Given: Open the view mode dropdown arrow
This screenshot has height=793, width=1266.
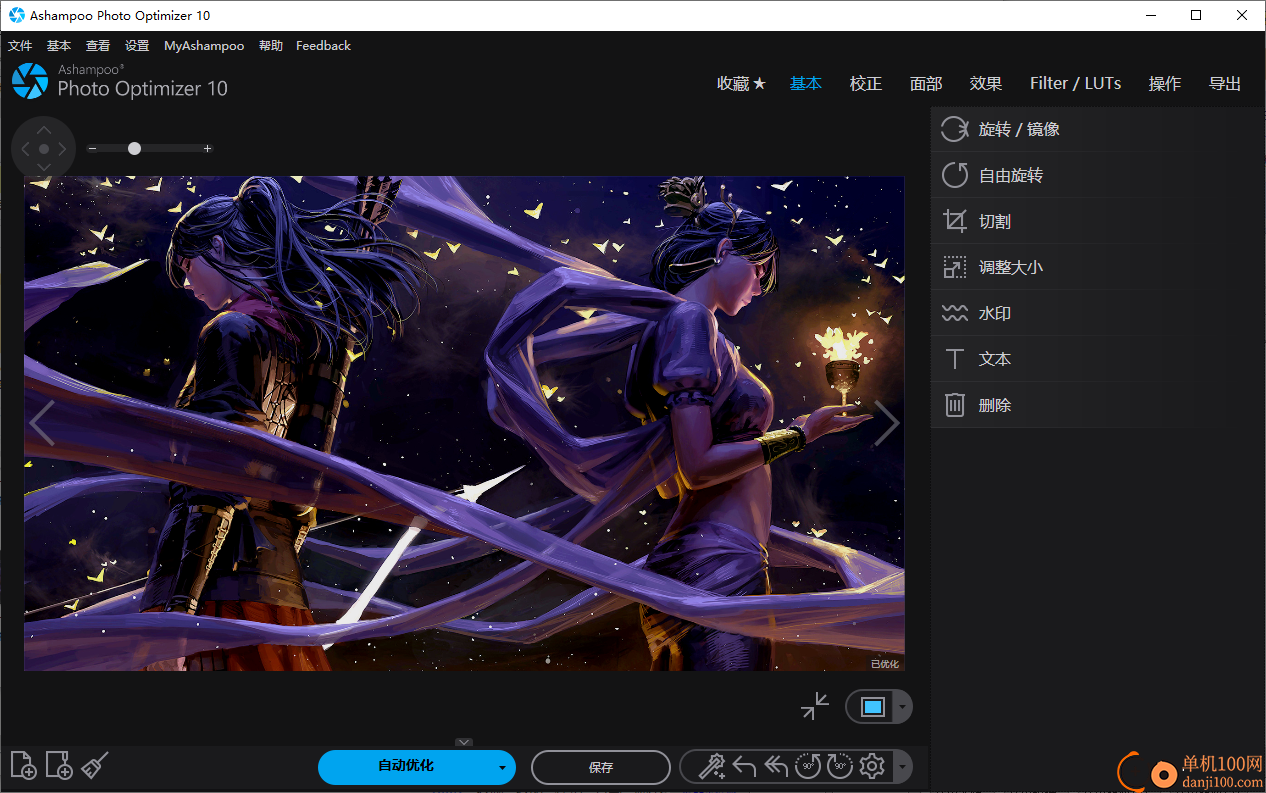Looking at the screenshot, I should point(903,707).
